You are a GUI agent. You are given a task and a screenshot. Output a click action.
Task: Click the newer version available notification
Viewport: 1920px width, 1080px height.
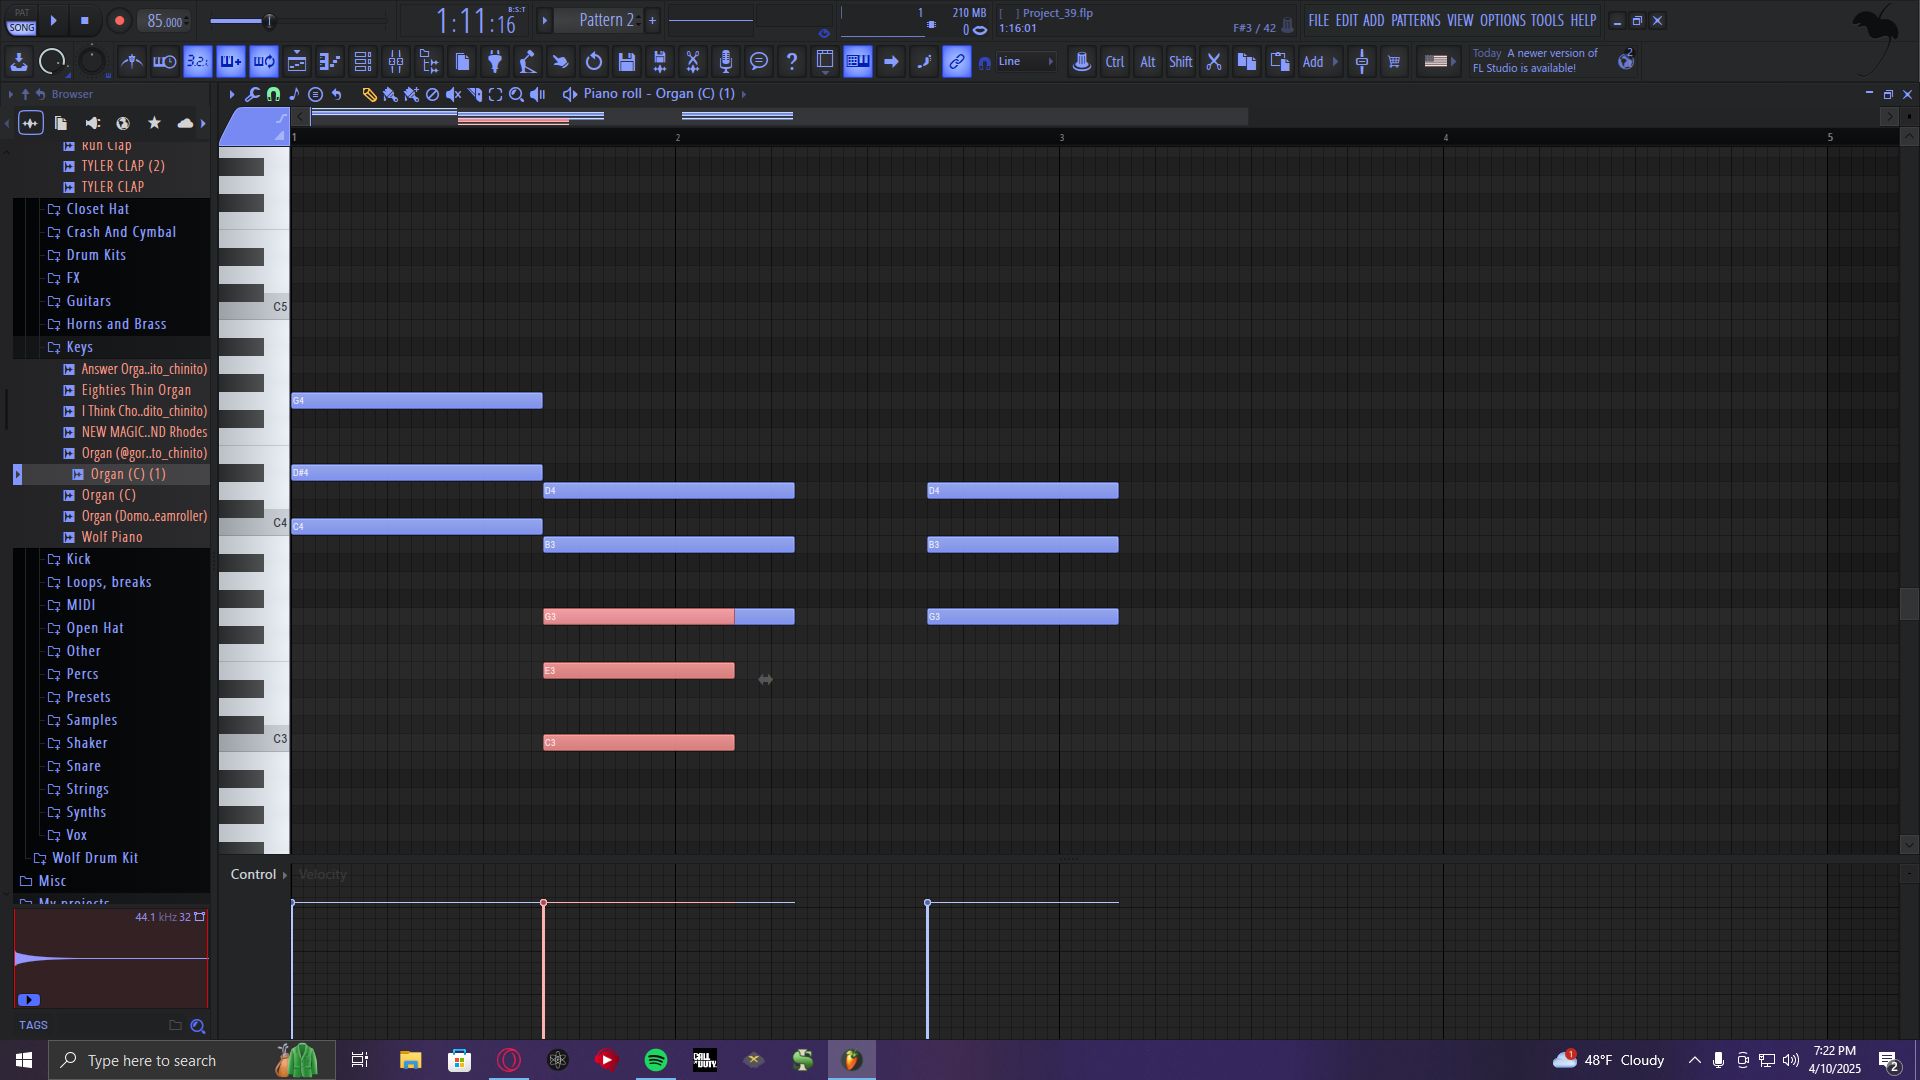click(x=1534, y=61)
